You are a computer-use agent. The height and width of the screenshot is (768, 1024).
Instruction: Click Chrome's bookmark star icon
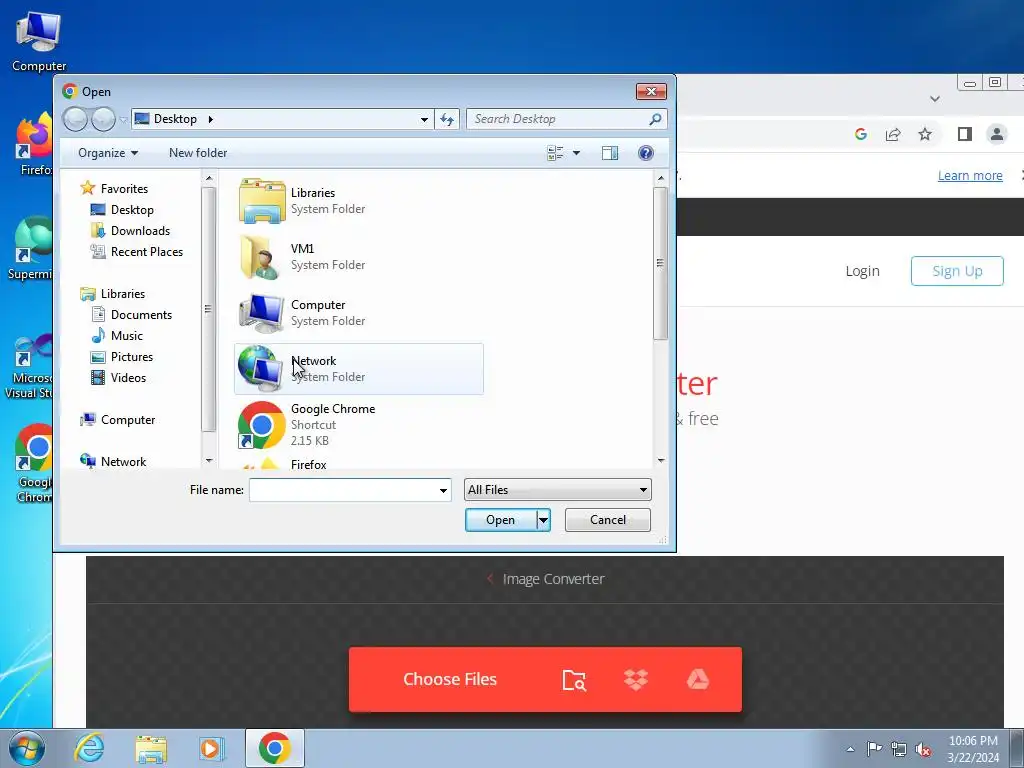[925, 135]
